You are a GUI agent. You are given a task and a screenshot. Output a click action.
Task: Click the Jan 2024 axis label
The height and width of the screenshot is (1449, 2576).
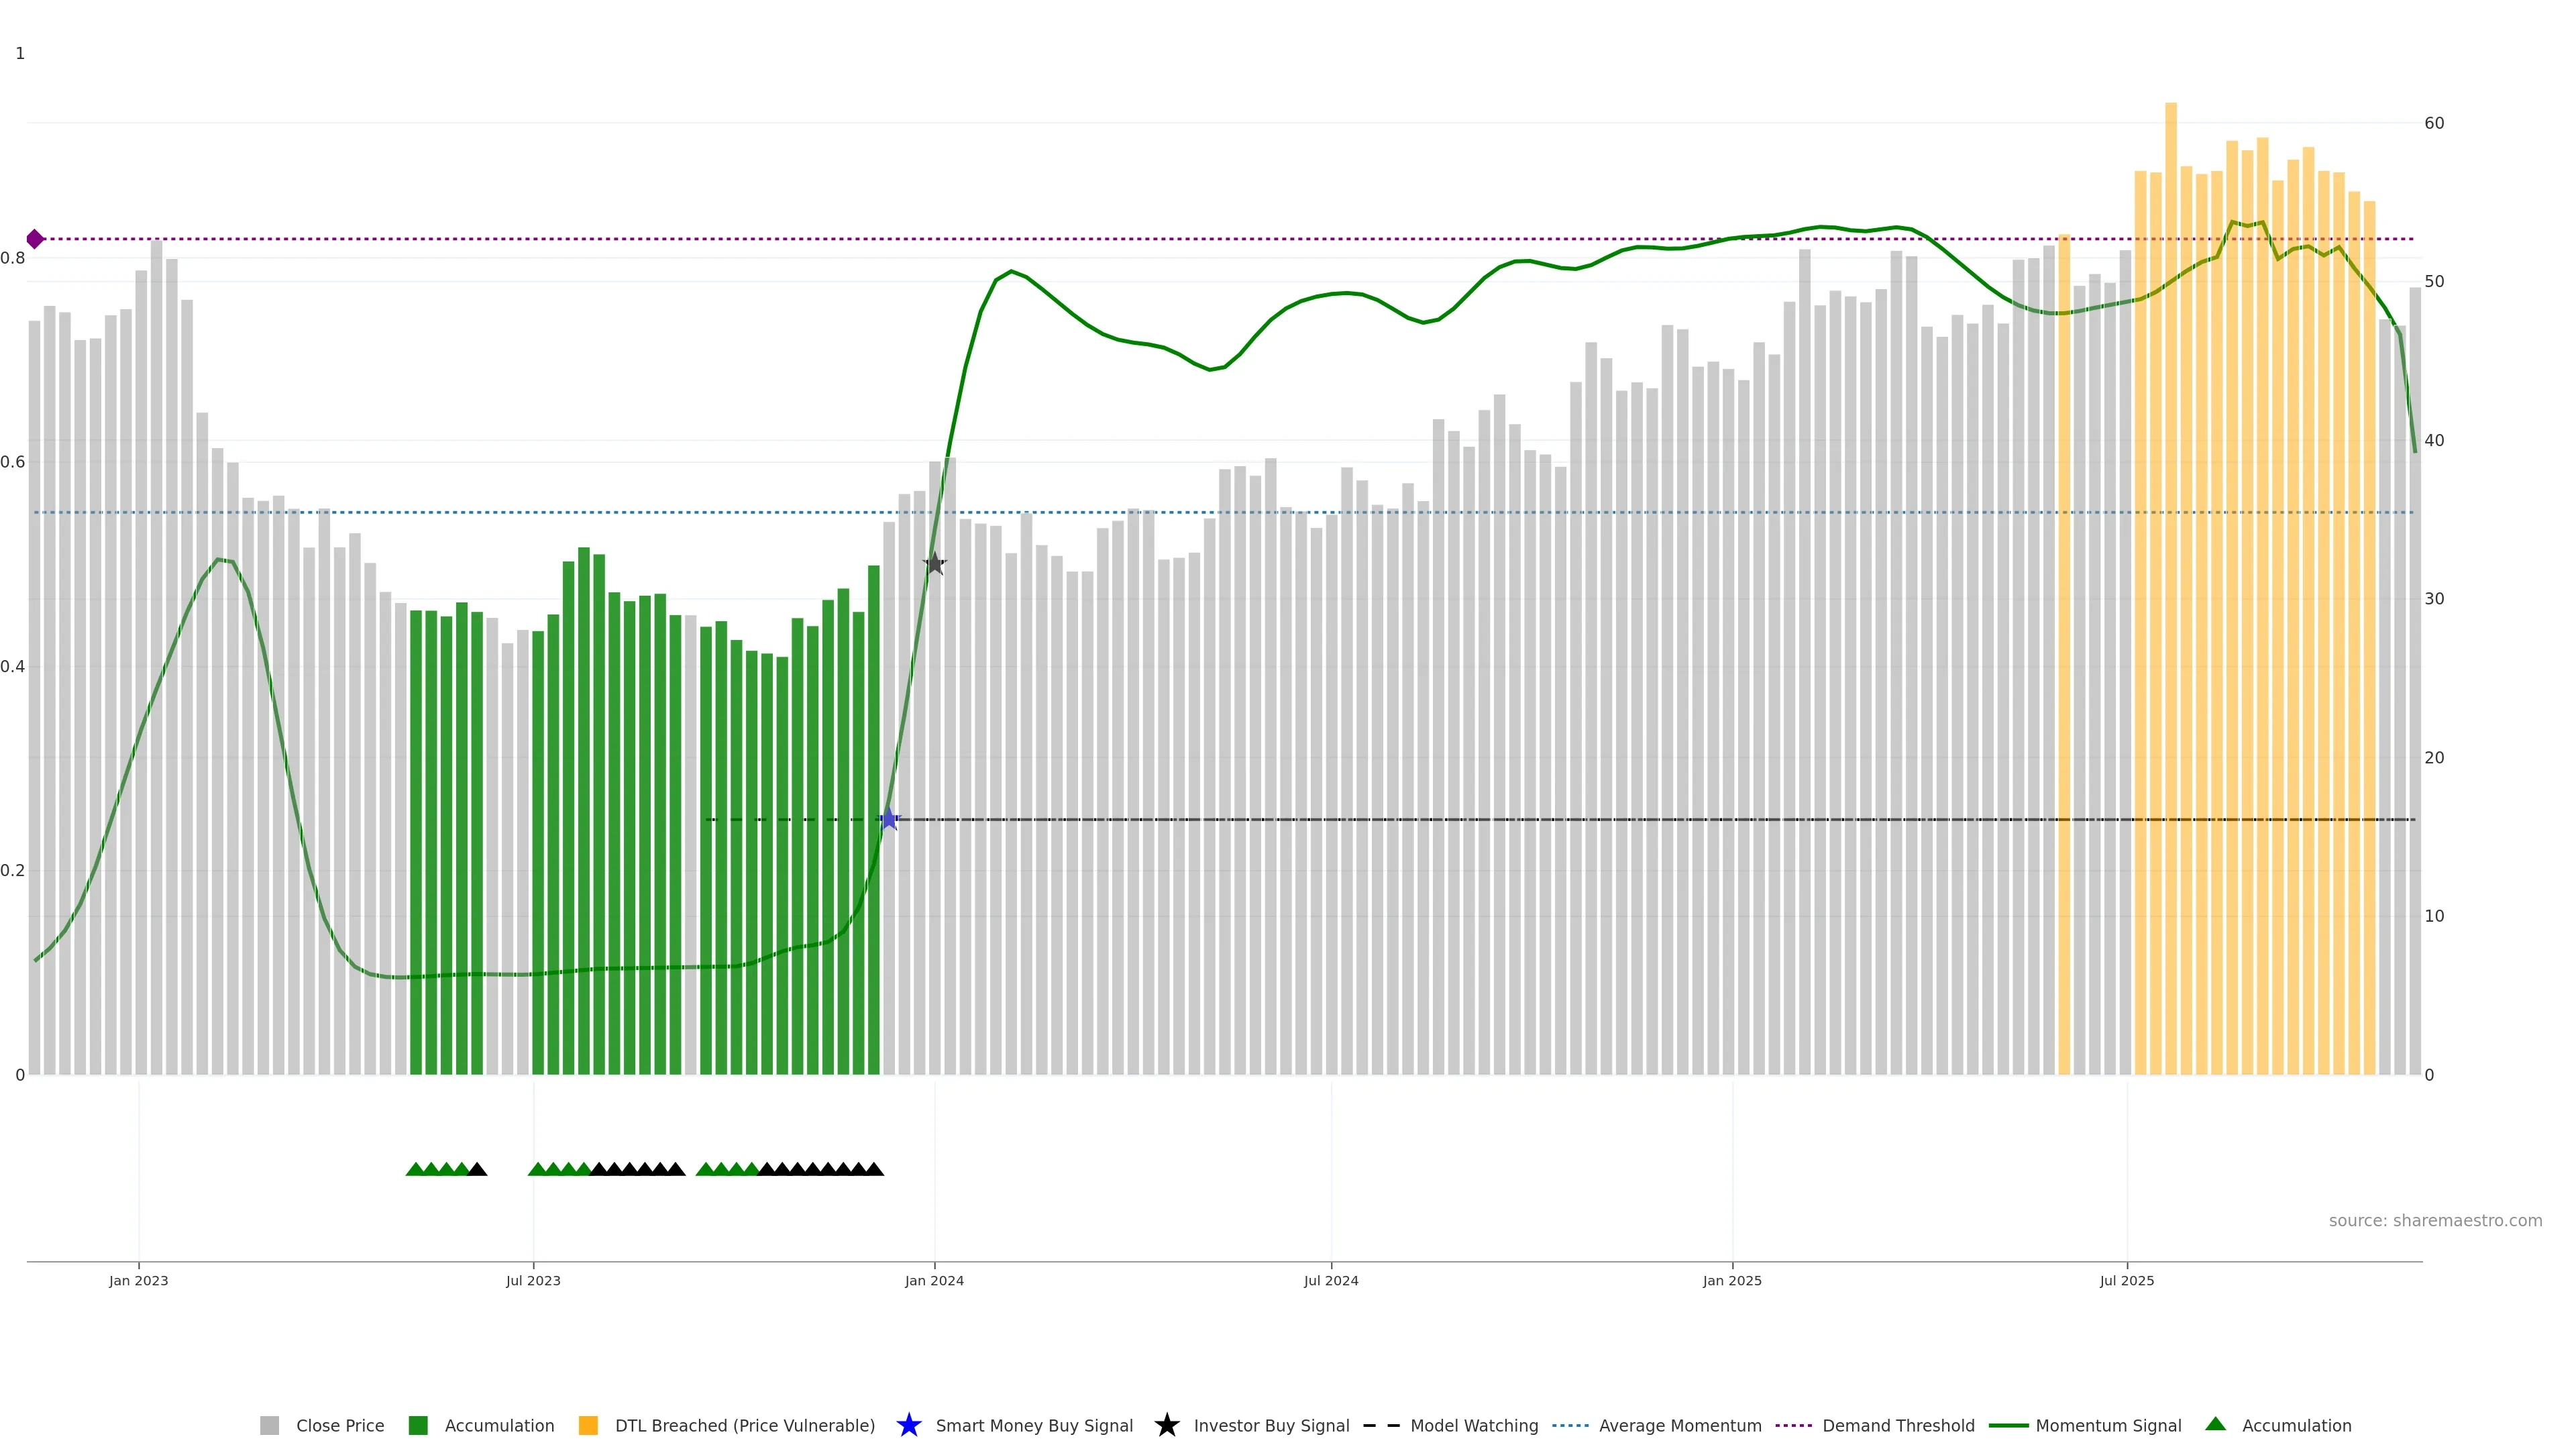click(934, 1280)
